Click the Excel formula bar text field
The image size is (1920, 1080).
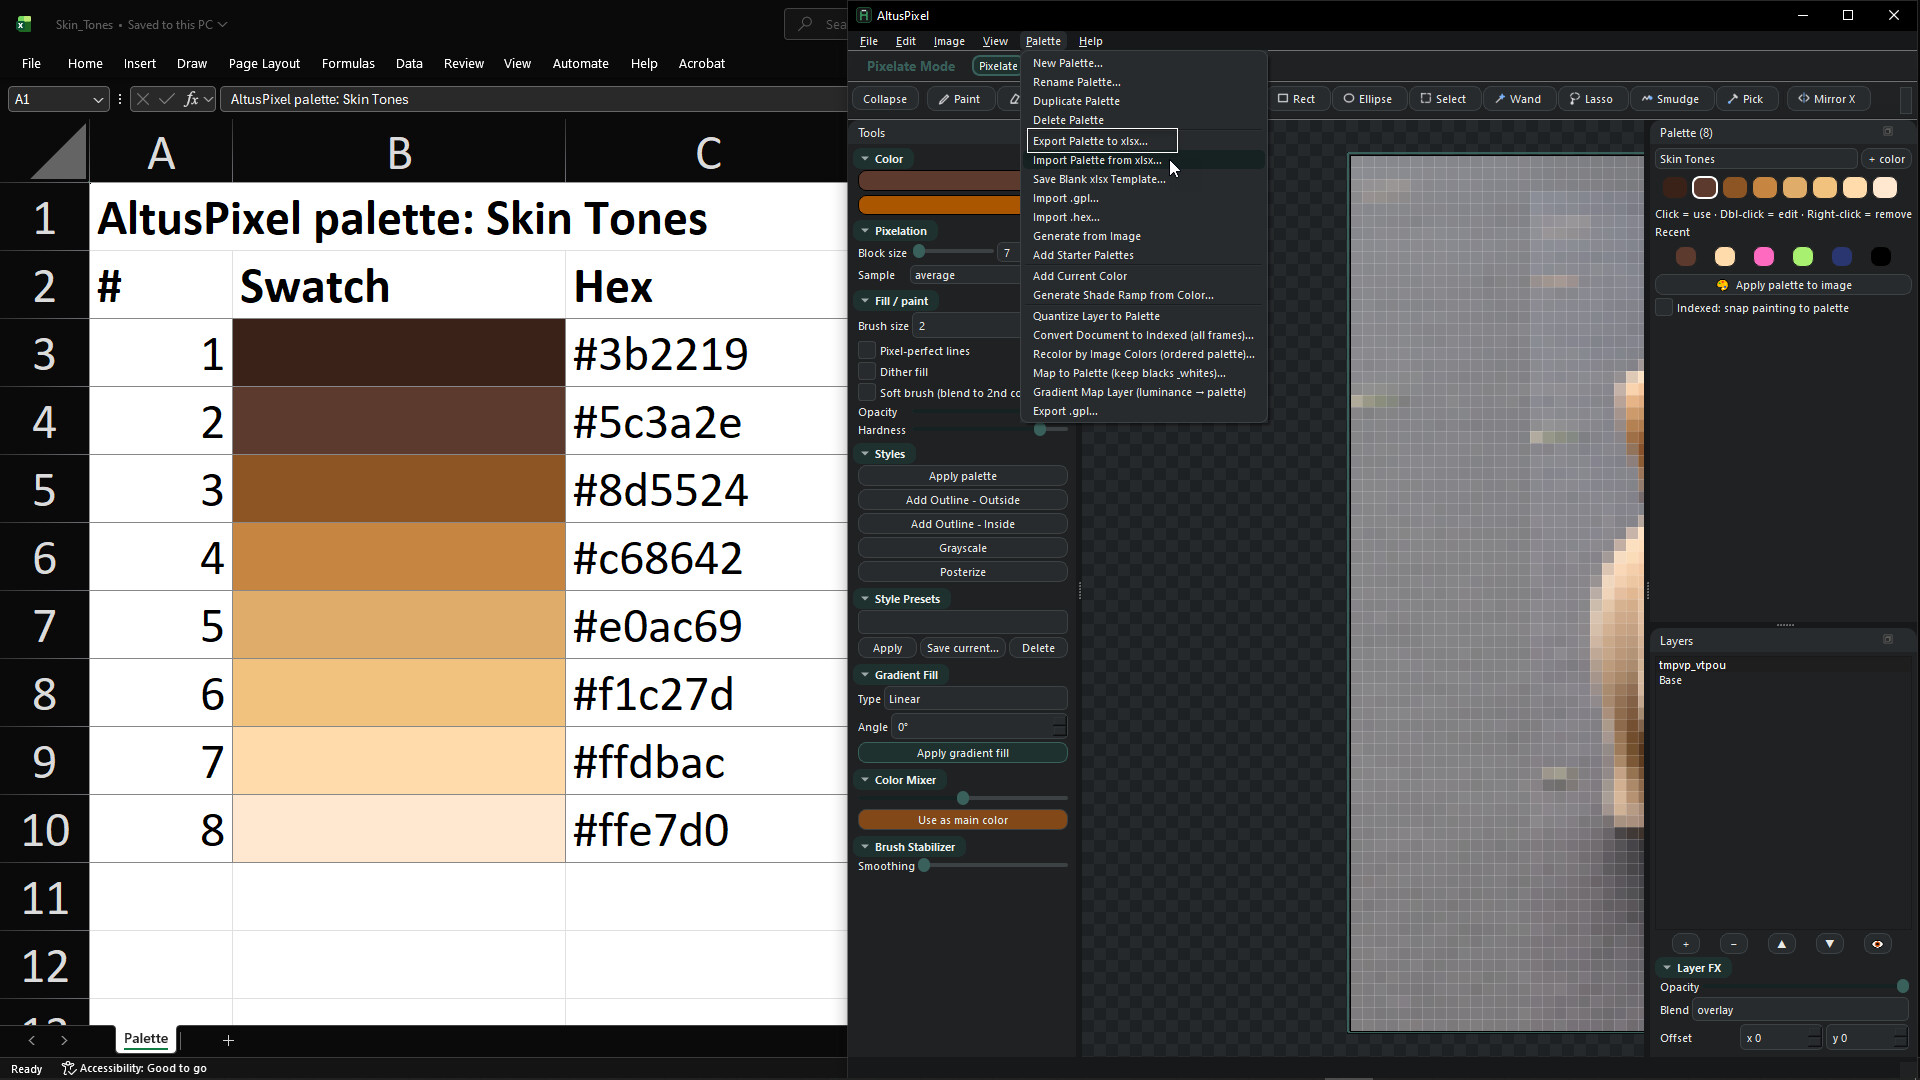pos(535,99)
